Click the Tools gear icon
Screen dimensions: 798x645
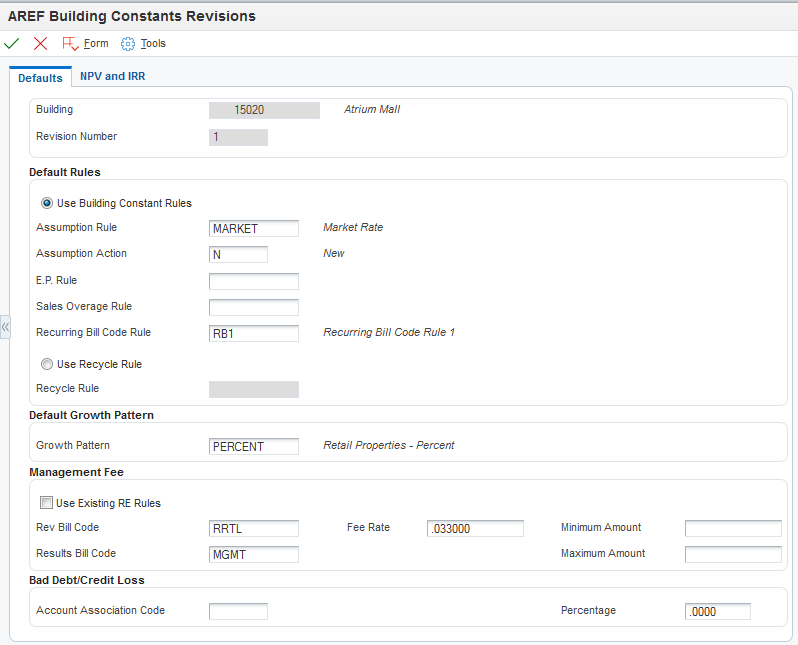tap(128, 44)
